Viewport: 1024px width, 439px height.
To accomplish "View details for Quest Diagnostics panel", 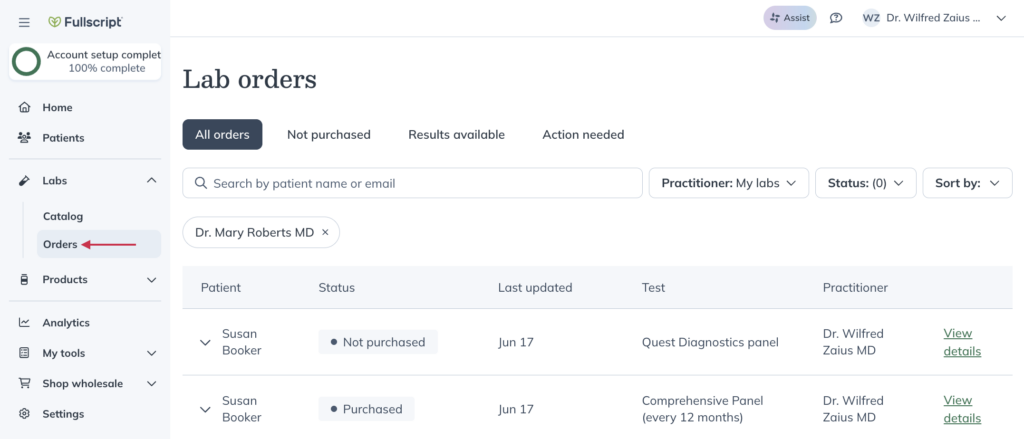I will coord(962,342).
